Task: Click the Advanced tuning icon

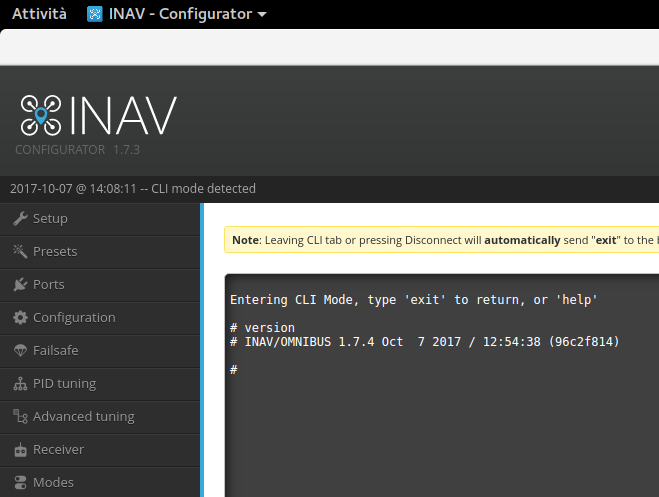Action: click(20, 416)
